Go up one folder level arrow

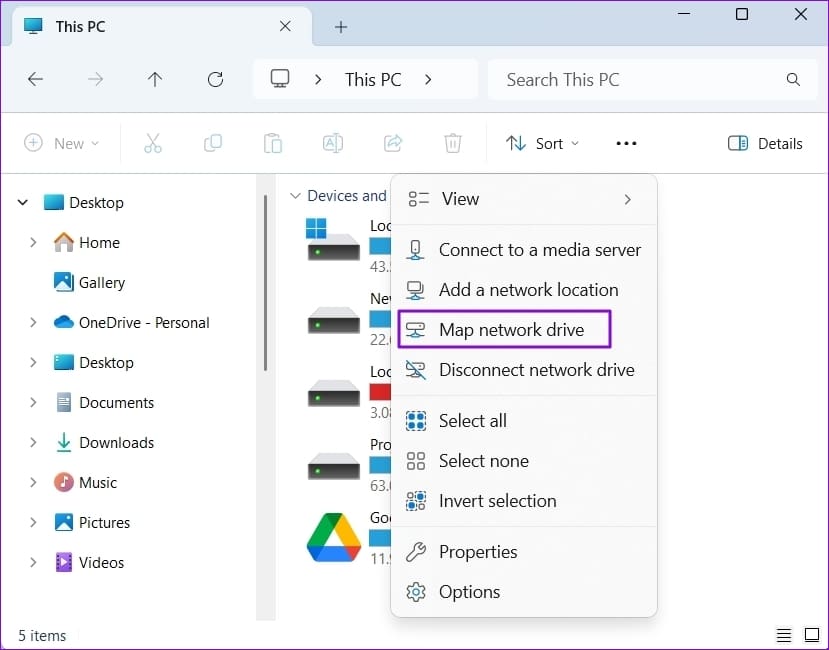coord(155,79)
